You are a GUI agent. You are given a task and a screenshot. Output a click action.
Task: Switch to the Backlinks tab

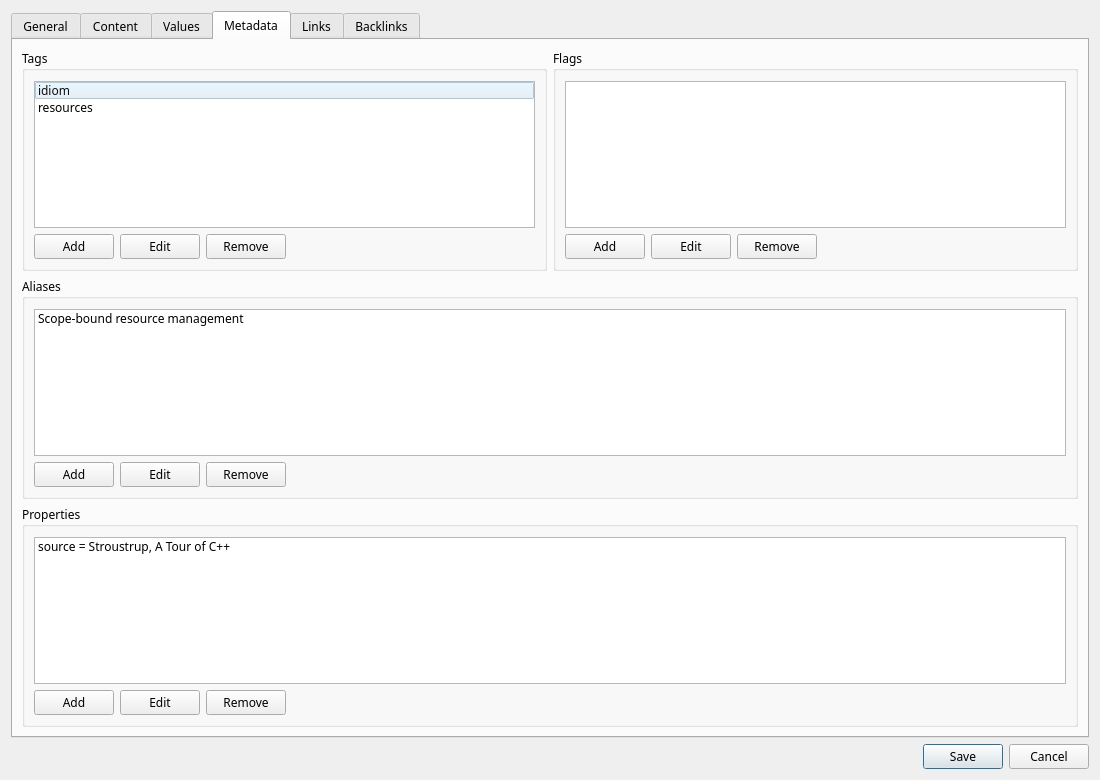point(381,26)
